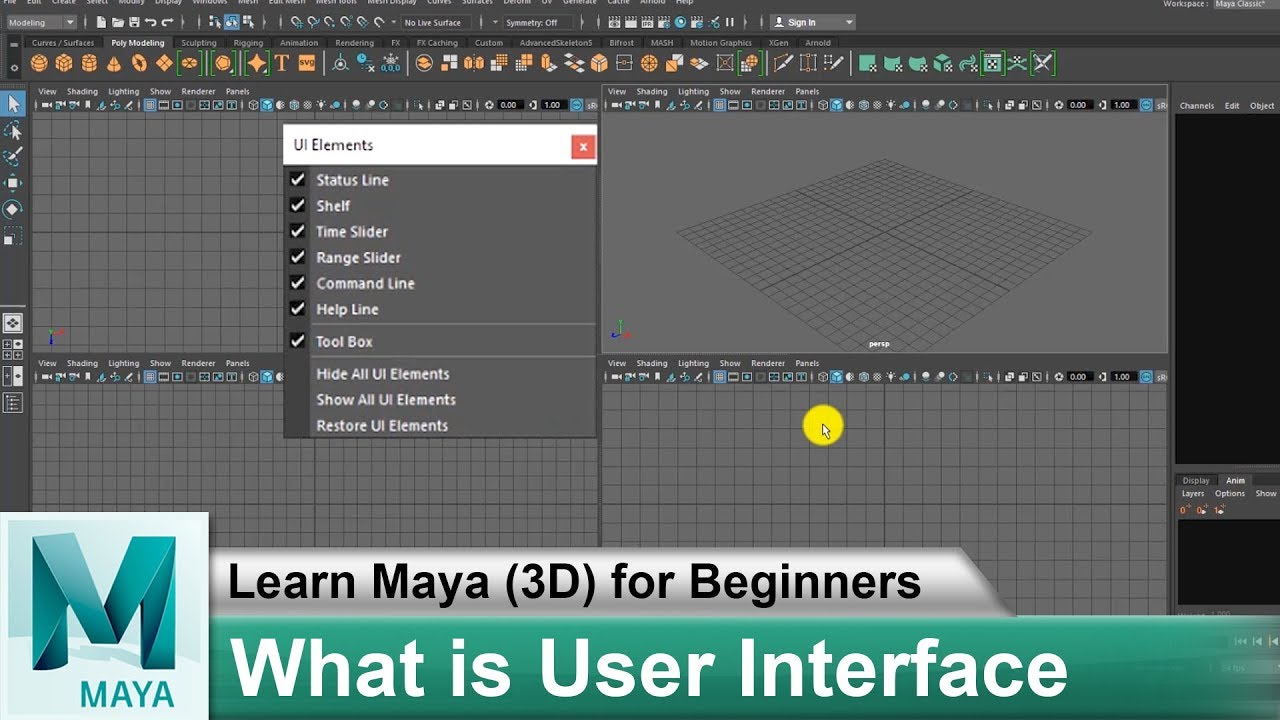Uncheck the Status Line checkbox

[297, 180]
